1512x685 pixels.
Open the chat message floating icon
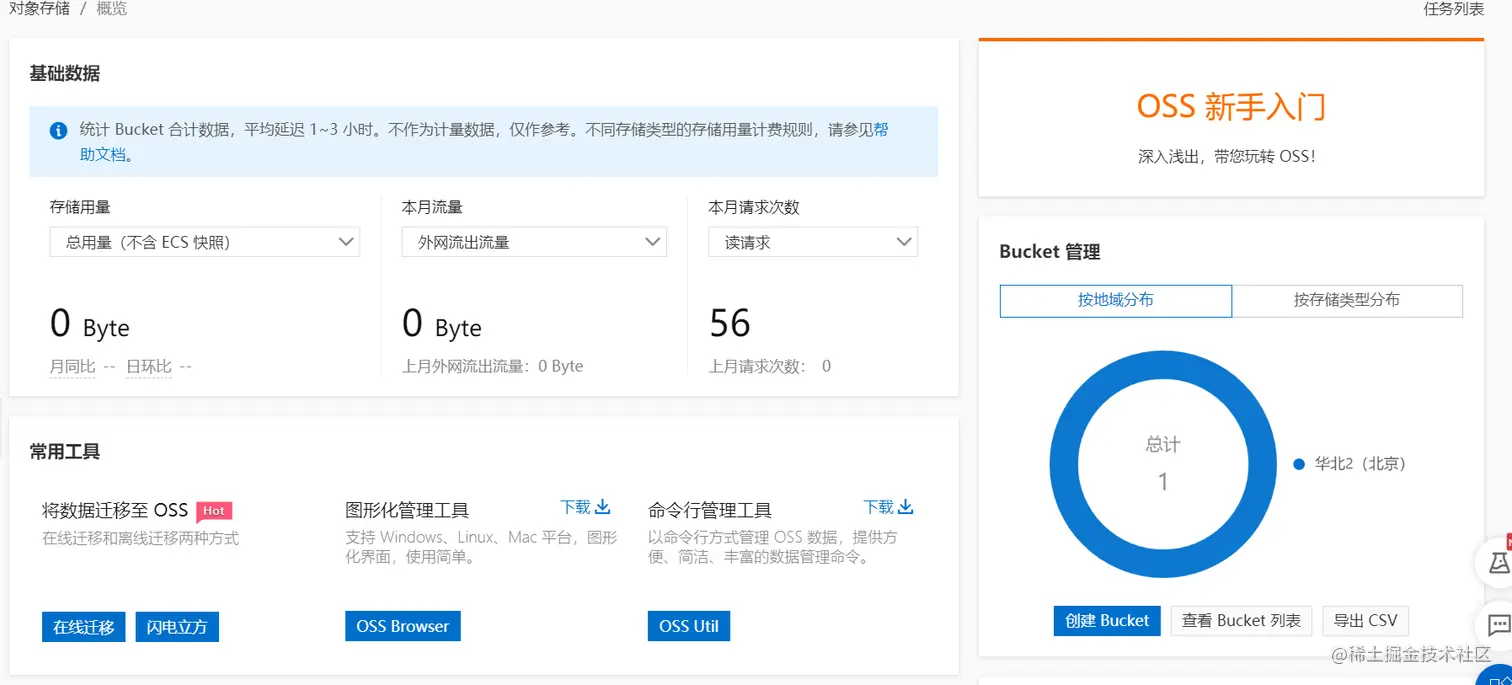(x=1498, y=626)
